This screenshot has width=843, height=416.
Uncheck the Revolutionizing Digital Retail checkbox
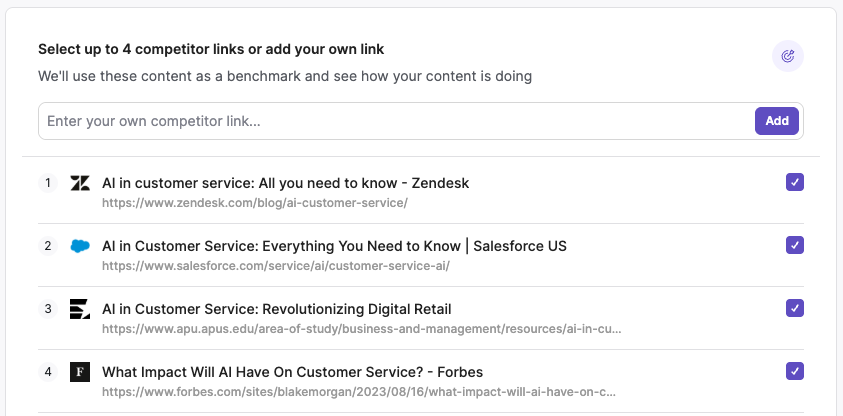(795, 308)
